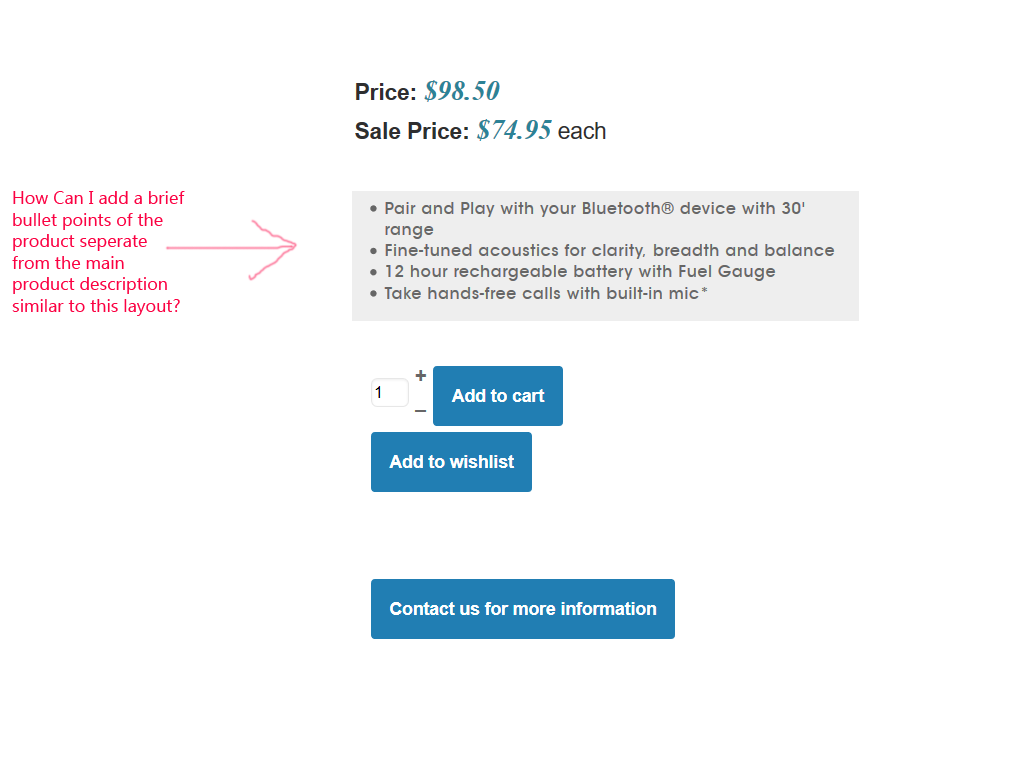The width and height of the screenshot is (1024, 768).
Task: Select the "Pair and Play" bullet point
Action: pos(594,209)
